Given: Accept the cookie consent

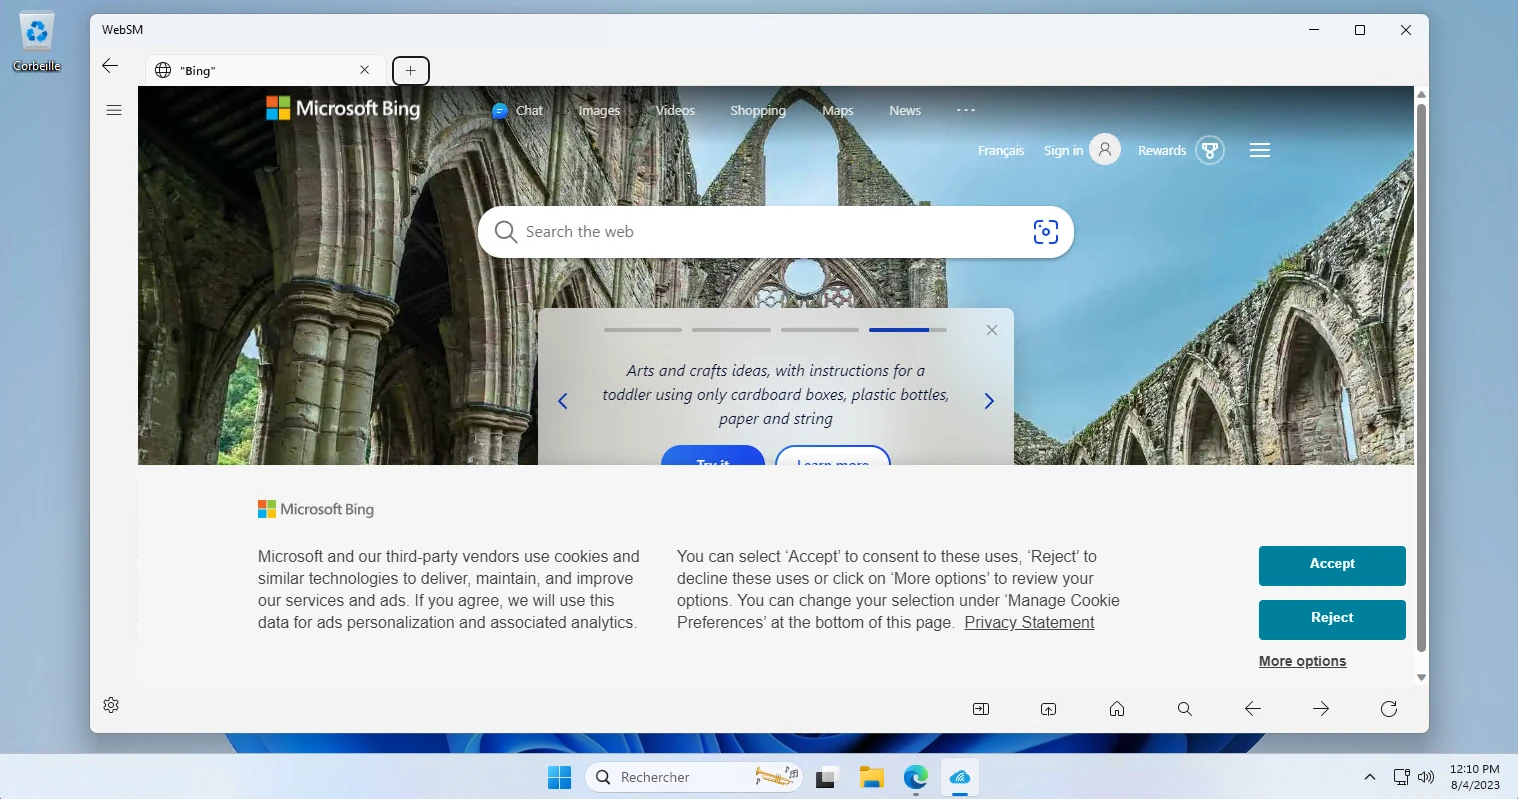Looking at the screenshot, I should (x=1331, y=565).
